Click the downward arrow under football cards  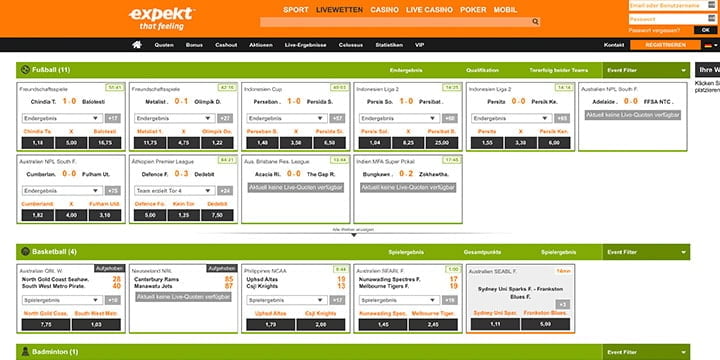tap(354, 235)
